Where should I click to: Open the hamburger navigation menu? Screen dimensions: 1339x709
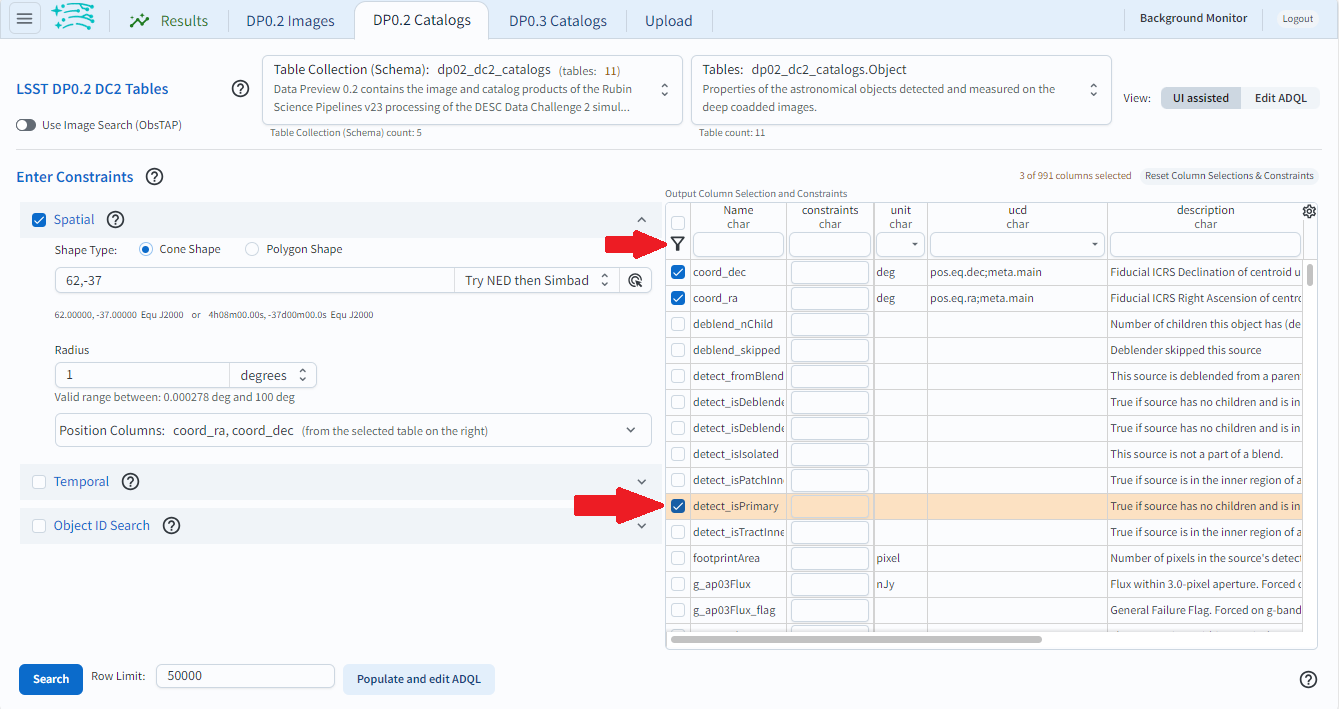pos(24,18)
